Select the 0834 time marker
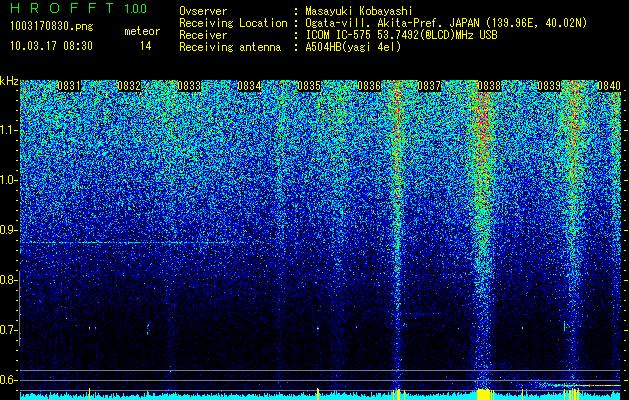The image size is (629, 400). click(x=249, y=86)
